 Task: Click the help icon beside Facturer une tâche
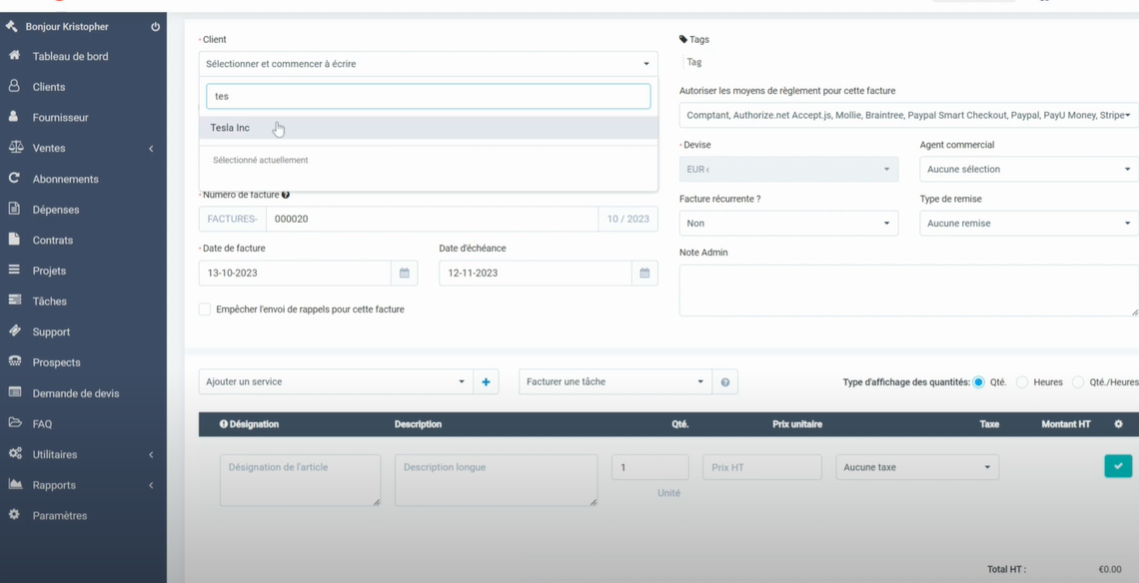725,382
